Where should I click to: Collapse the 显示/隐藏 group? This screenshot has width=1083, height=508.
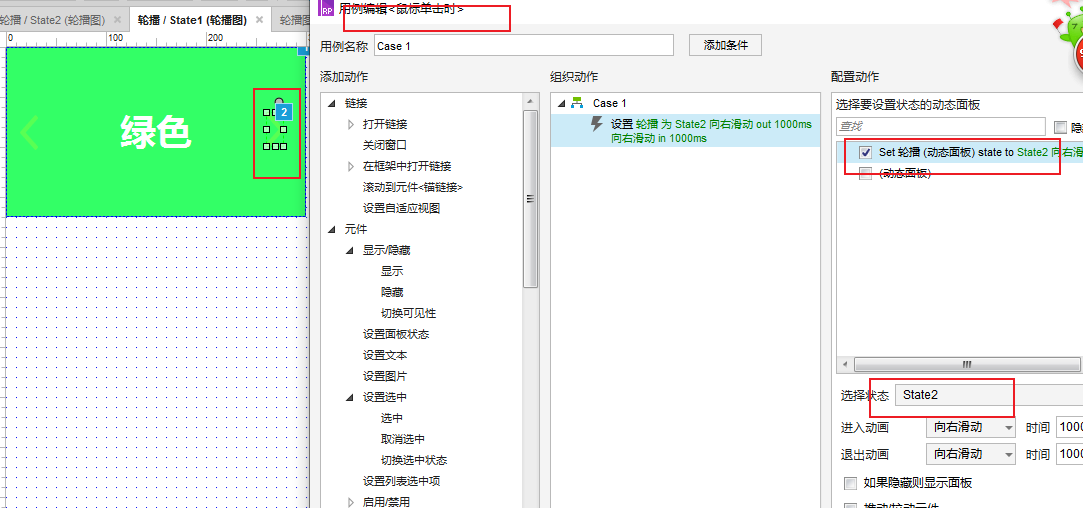coord(351,250)
